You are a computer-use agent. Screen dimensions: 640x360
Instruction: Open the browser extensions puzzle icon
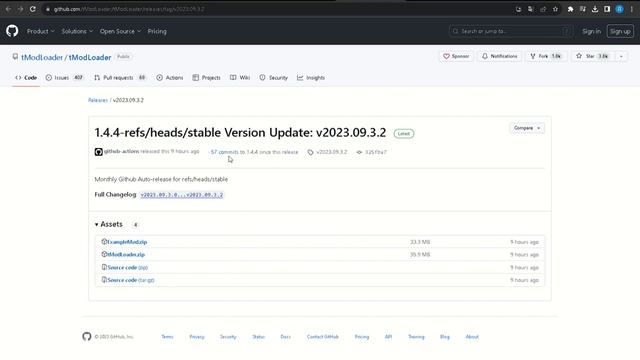point(570,9)
